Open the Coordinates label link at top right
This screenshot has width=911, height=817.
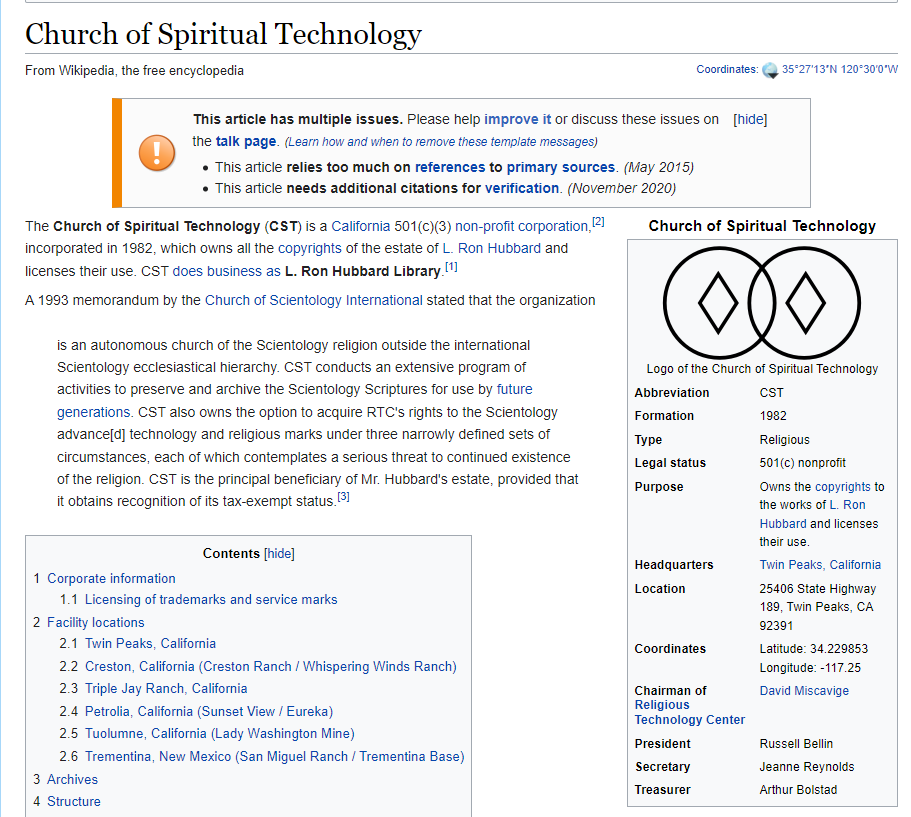727,69
